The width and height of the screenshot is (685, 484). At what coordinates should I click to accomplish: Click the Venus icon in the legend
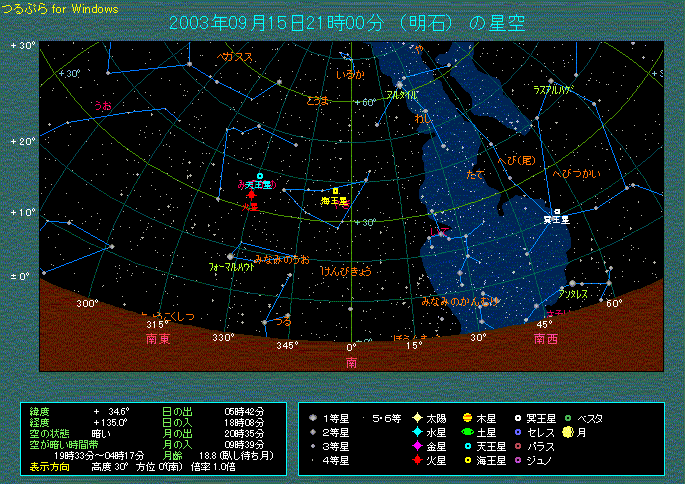click(x=415, y=446)
